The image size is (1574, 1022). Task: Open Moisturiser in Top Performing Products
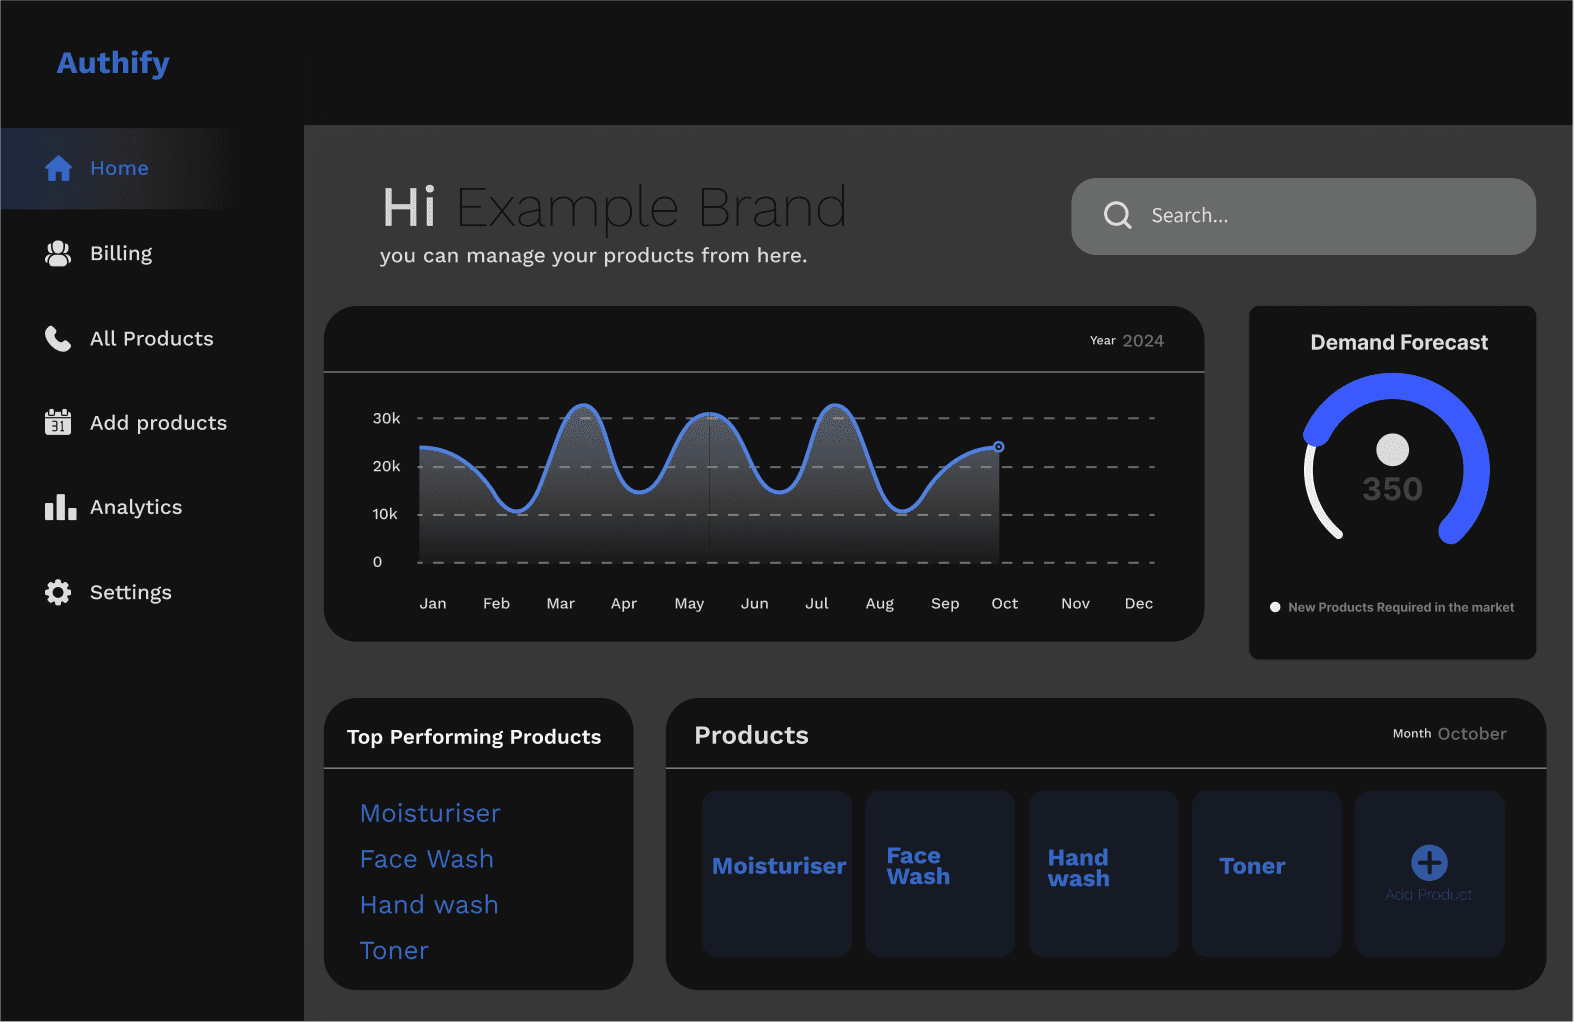430,814
